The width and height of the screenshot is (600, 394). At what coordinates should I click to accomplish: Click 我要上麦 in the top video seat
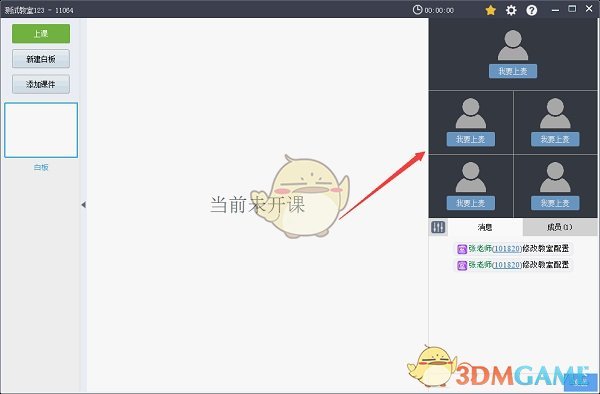pyautogui.click(x=513, y=72)
